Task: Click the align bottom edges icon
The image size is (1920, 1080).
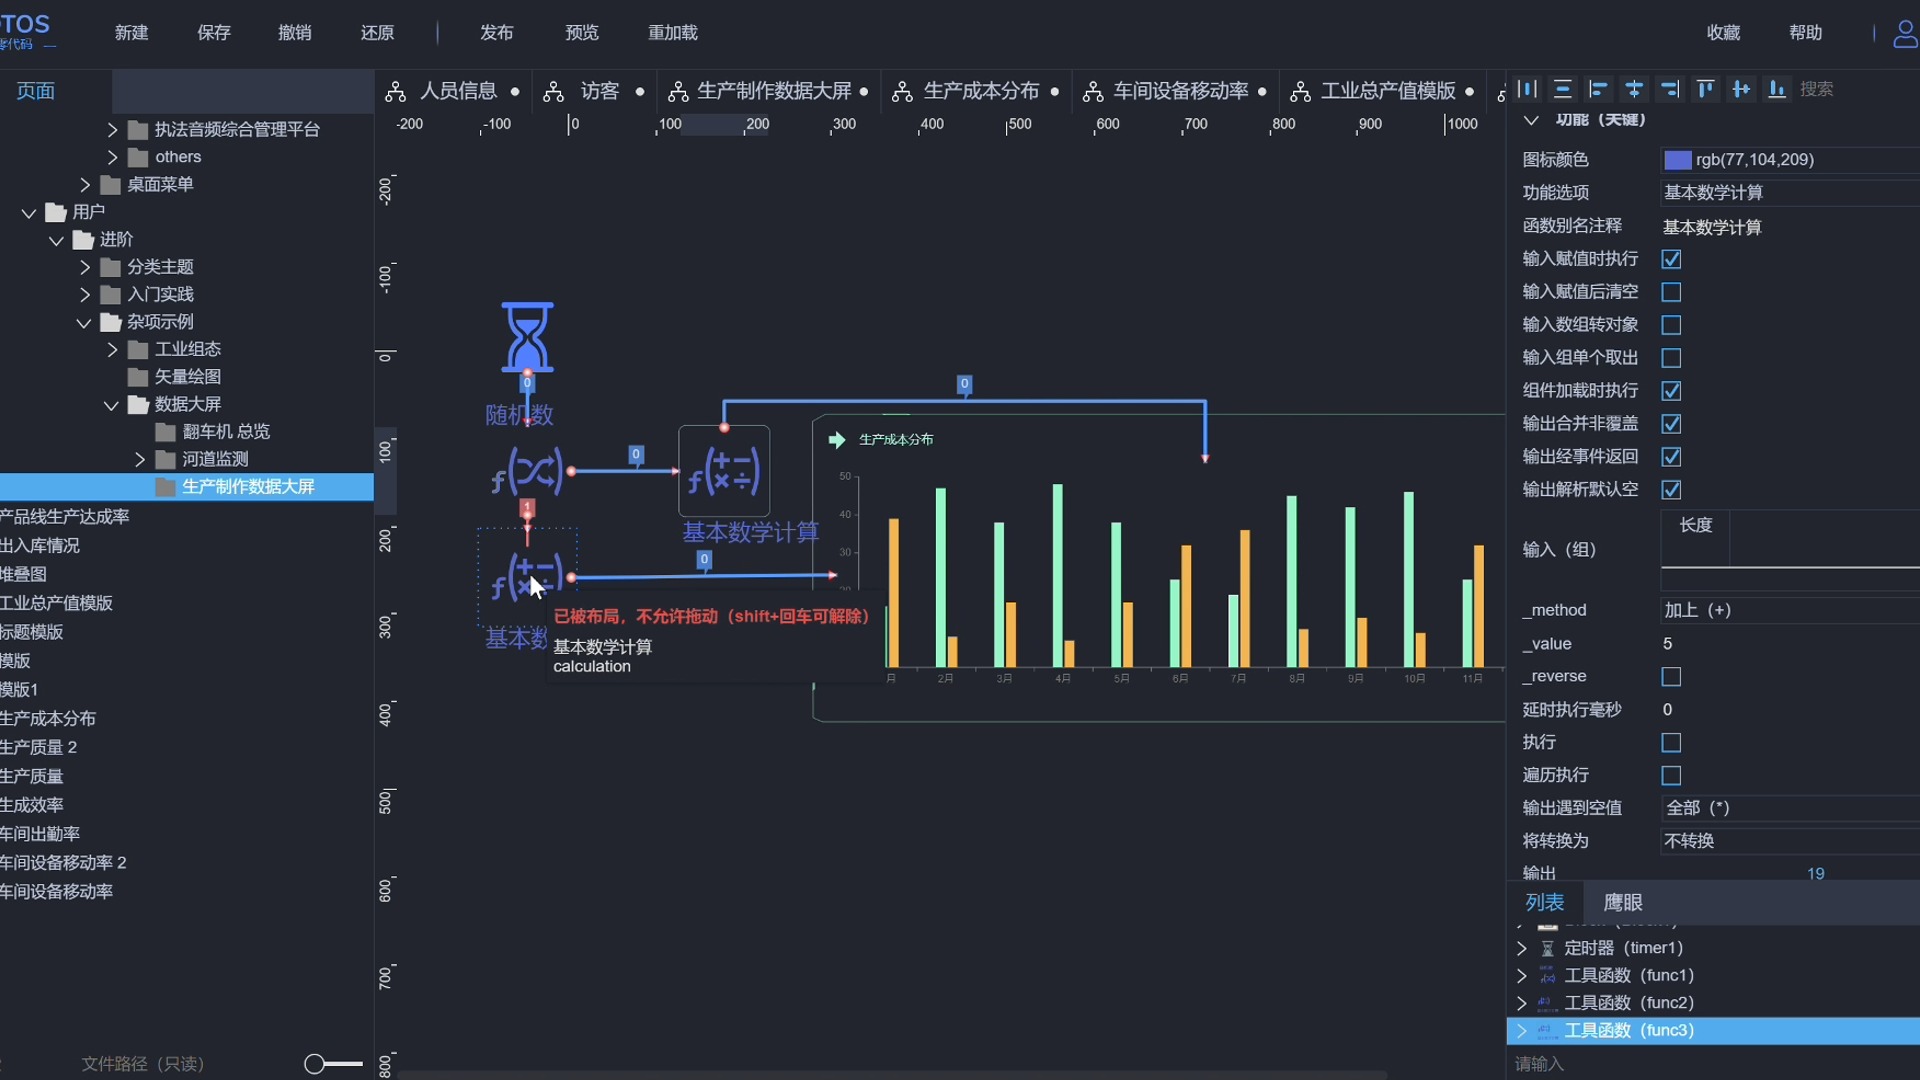Action: 1777,89
